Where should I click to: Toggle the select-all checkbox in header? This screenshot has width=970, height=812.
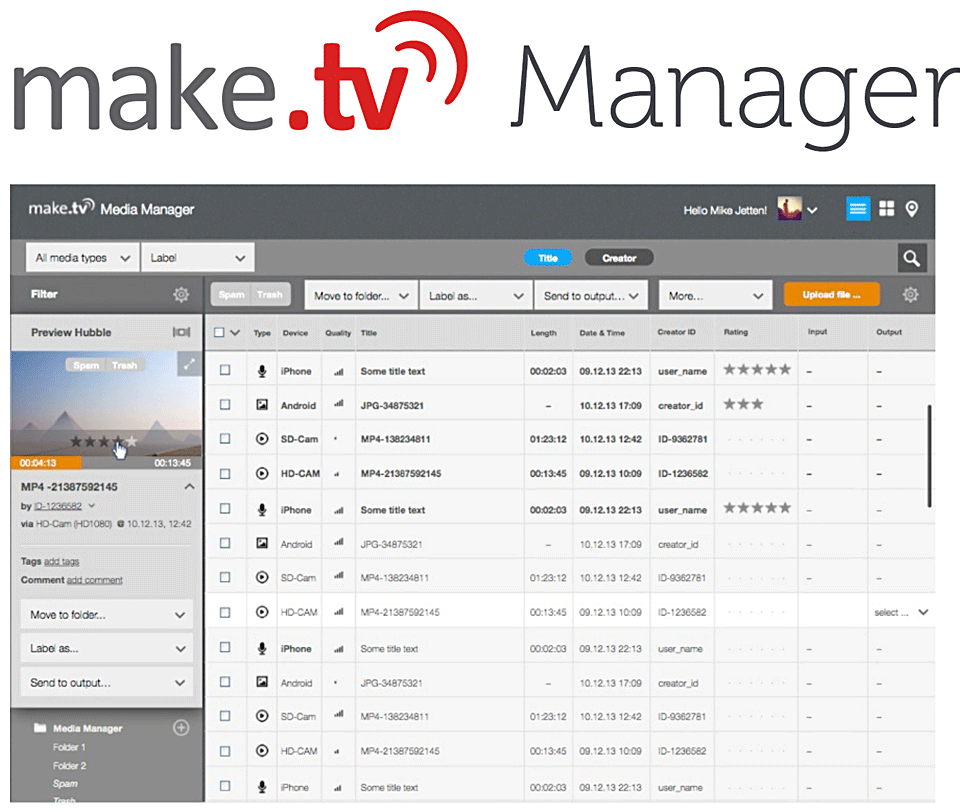220,333
